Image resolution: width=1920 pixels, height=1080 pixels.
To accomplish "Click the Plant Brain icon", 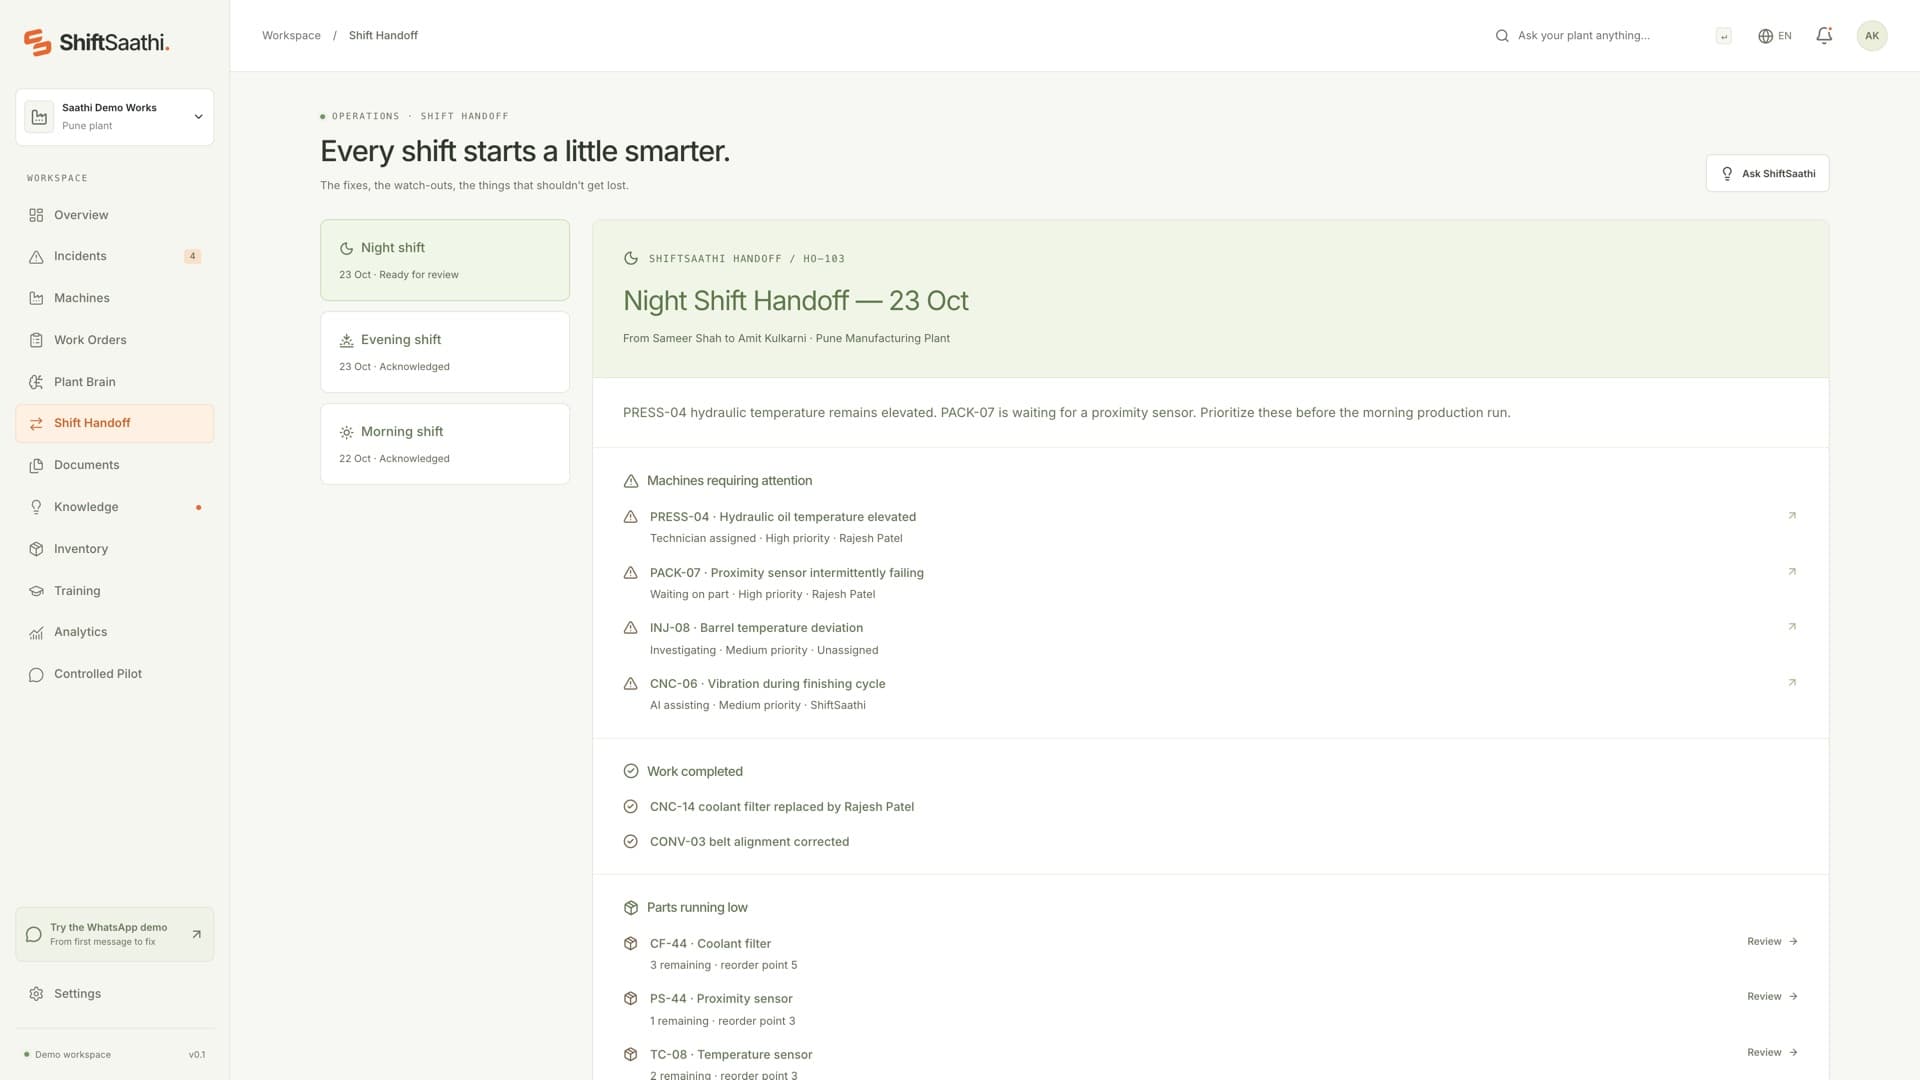I will 36,382.
